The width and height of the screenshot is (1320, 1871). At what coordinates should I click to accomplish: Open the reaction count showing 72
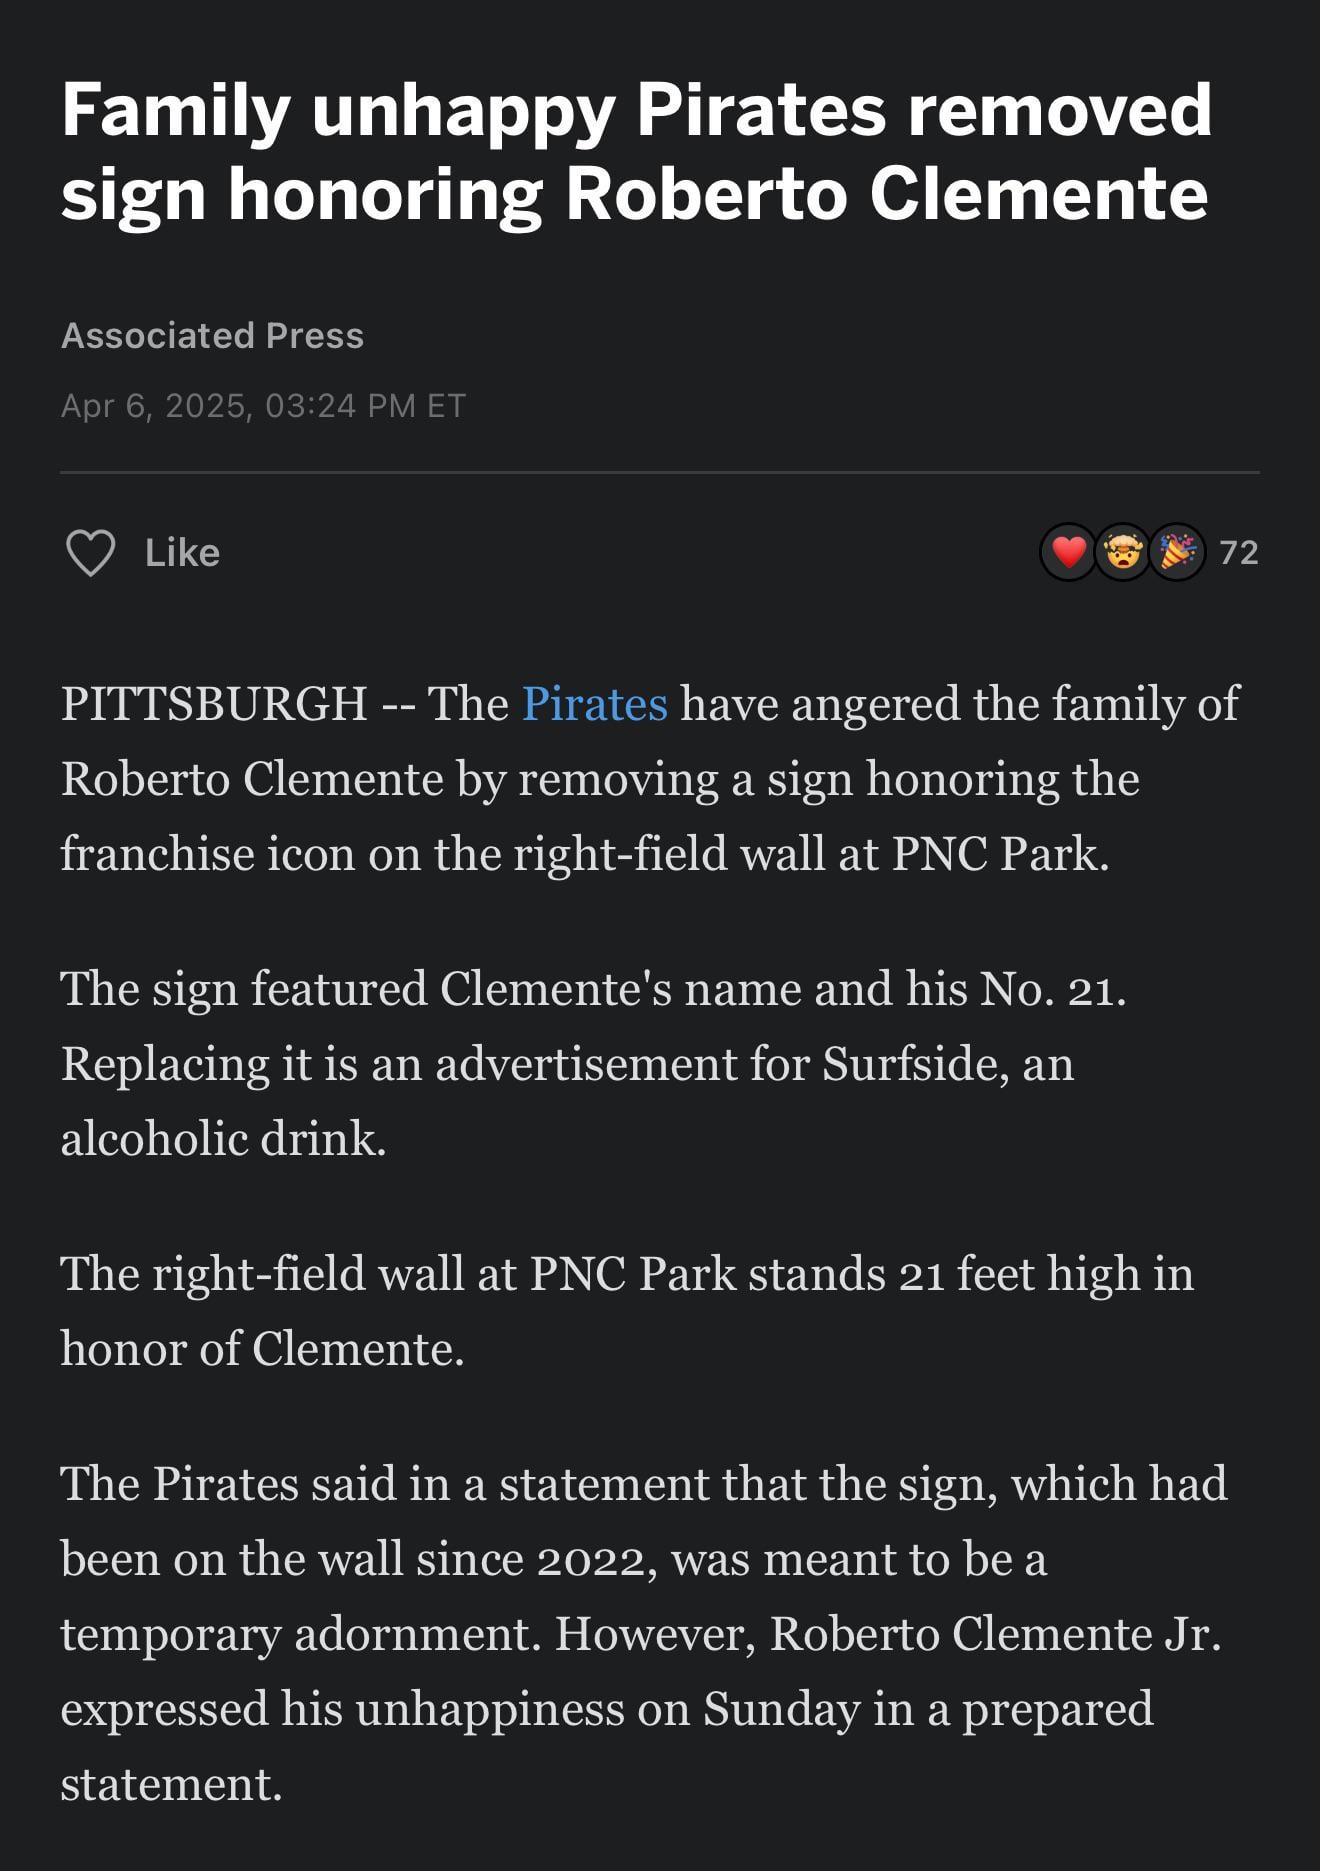point(1239,553)
